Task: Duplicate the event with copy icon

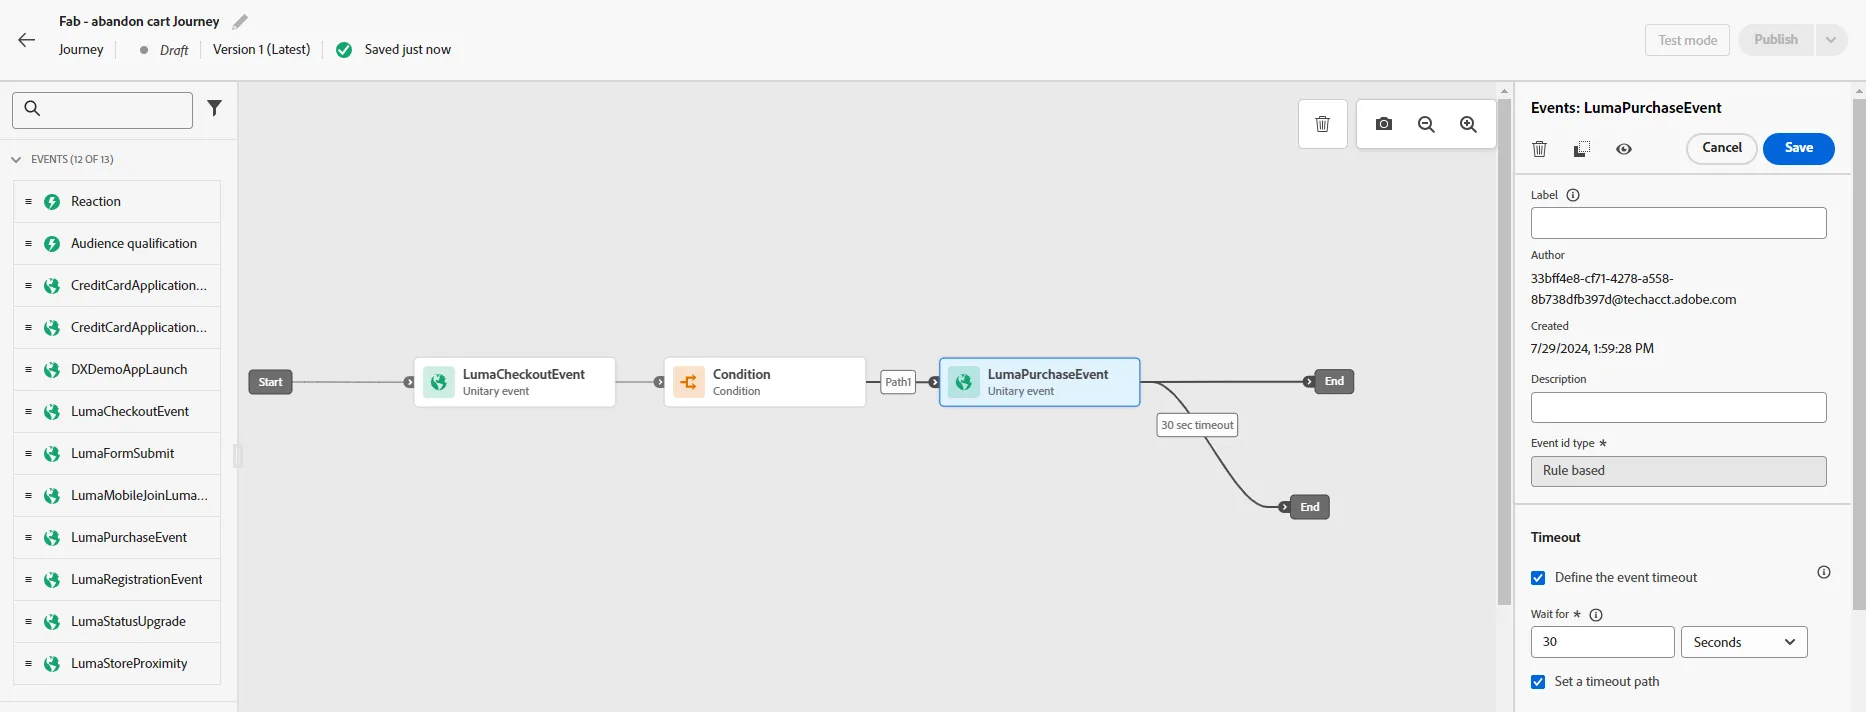Action: [1582, 149]
